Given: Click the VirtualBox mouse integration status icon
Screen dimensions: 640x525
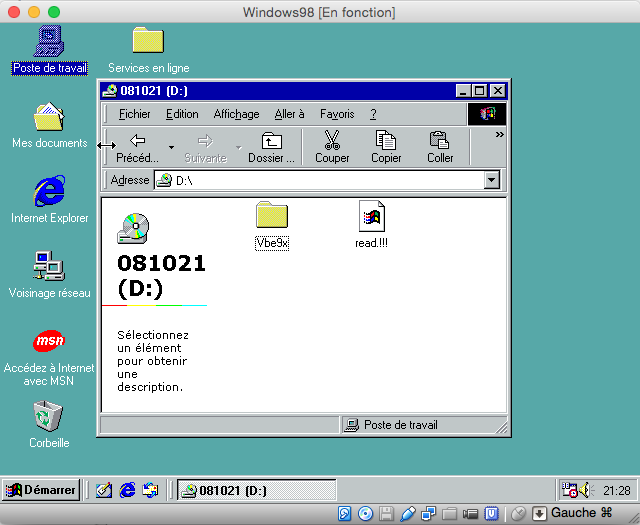Looking at the screenshot, I should click(x=518, y=514).
